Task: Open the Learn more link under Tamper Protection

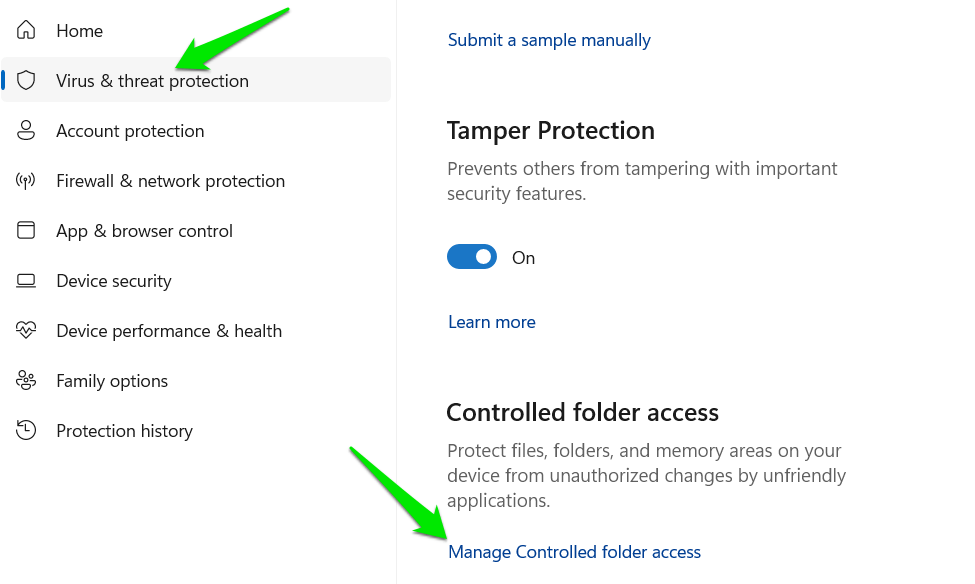Action: 491,321
